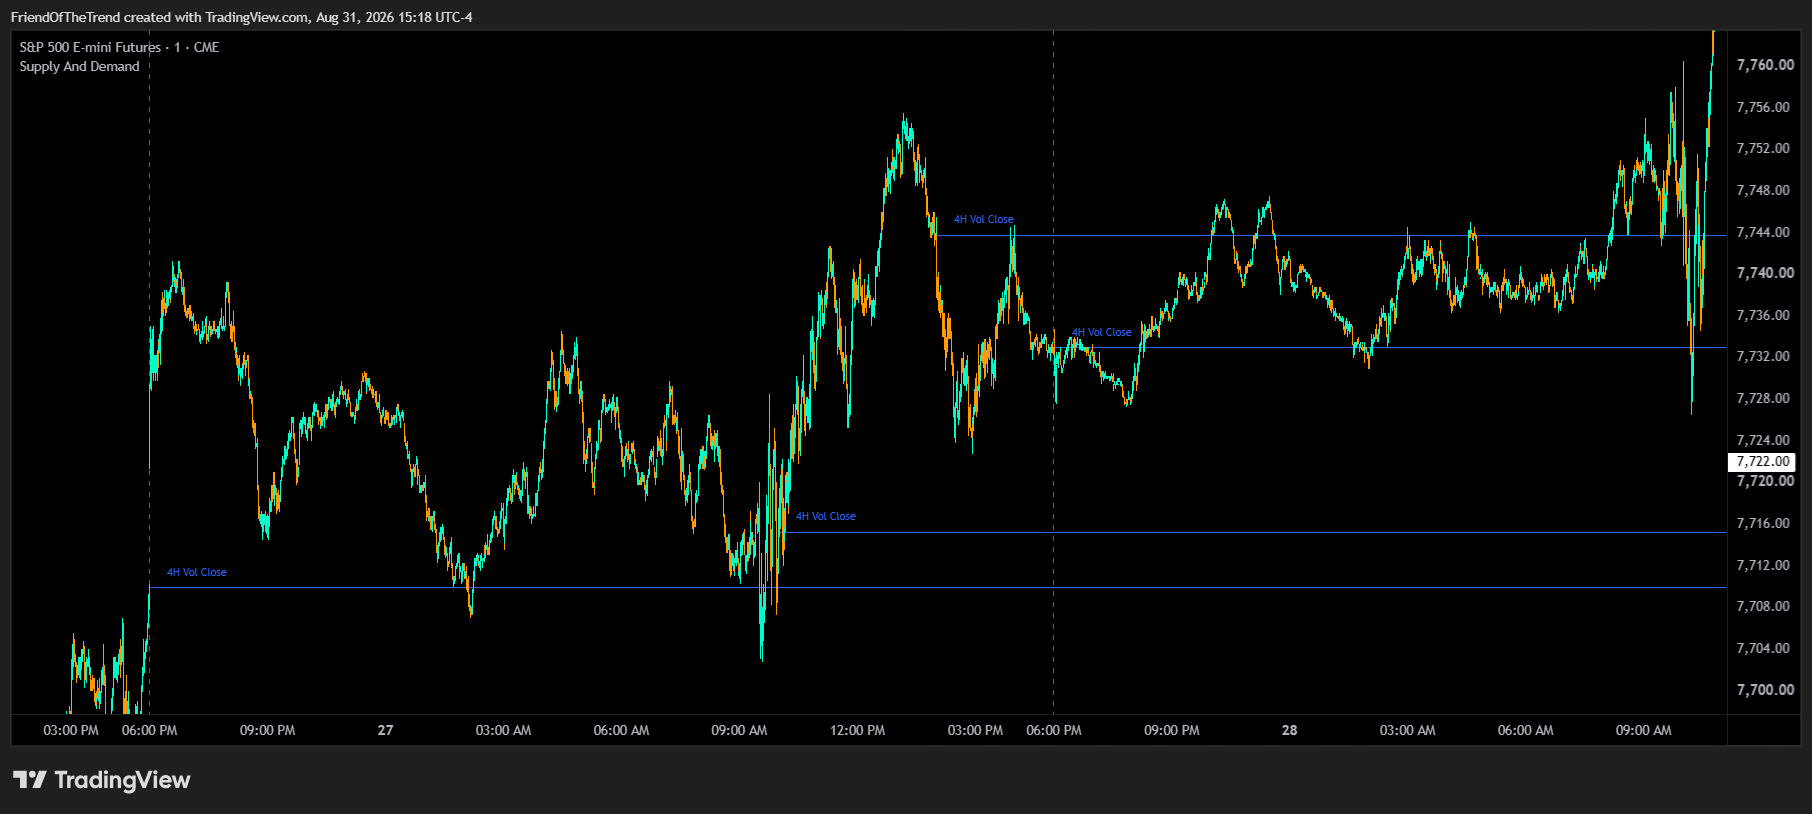Click the 7,748.00 price axis label

pos(1763,190)
